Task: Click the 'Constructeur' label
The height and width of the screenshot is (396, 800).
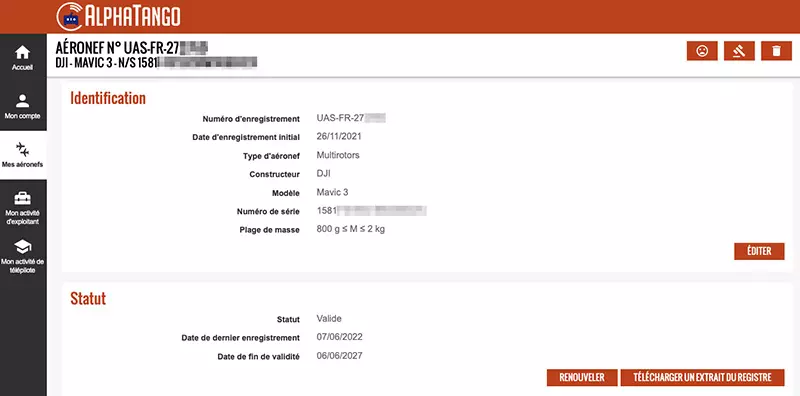Action: coord(274,174)
